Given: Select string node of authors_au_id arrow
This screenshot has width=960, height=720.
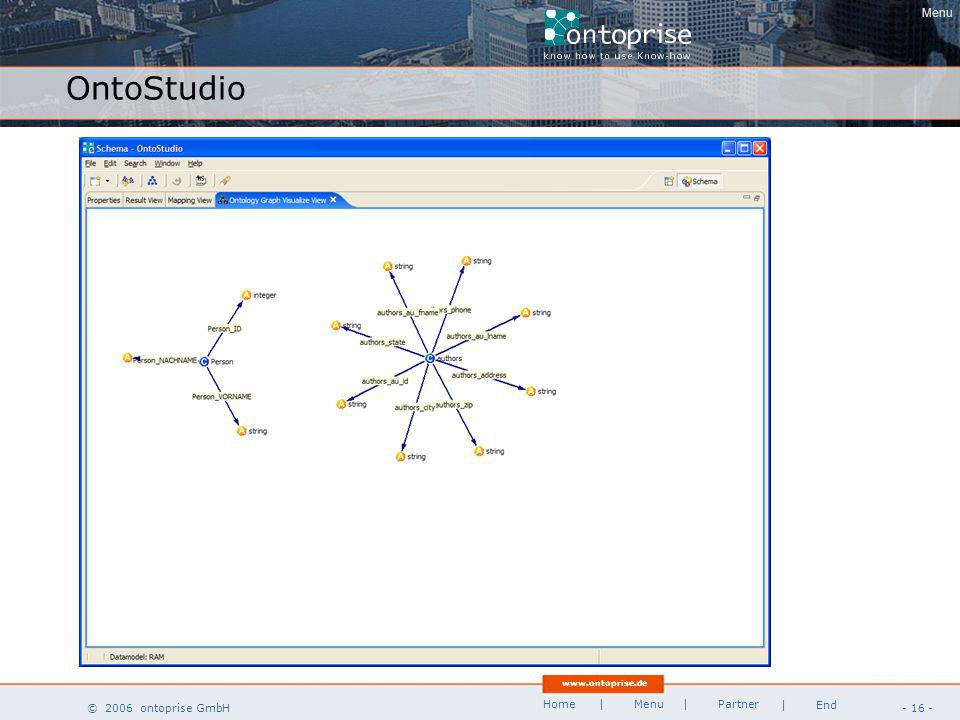Looking at the screenshot, I should [x=342, y=404].
